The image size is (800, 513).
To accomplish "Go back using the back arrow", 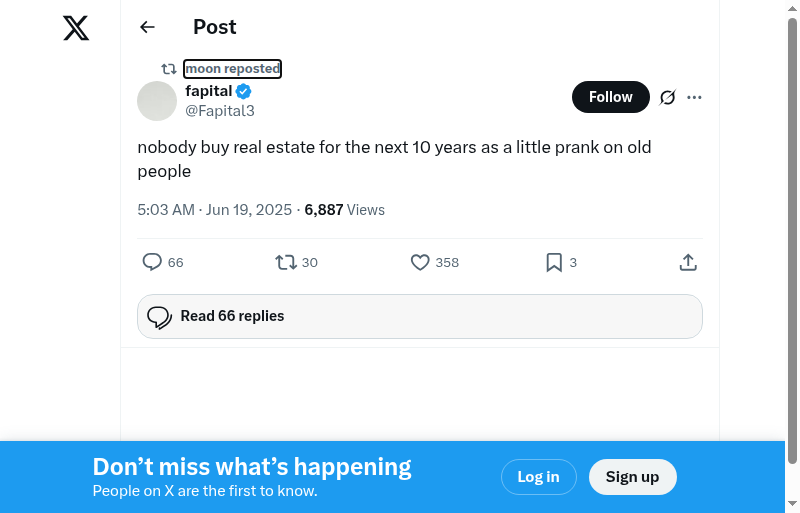I will [148, 27].
